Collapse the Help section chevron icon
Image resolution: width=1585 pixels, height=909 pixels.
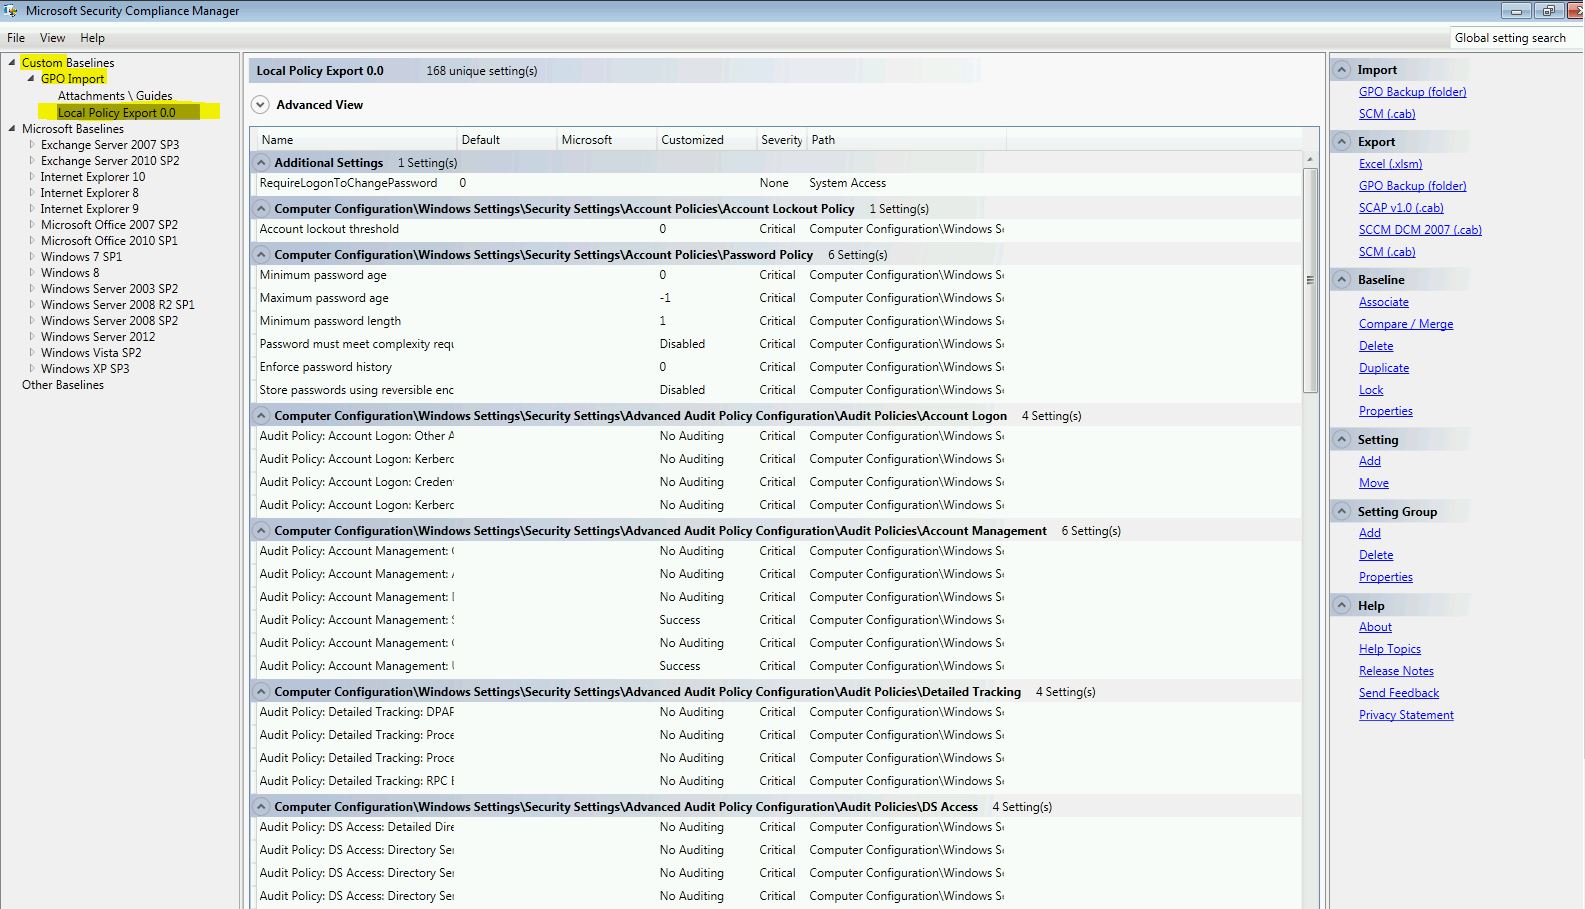point(1341,606)
